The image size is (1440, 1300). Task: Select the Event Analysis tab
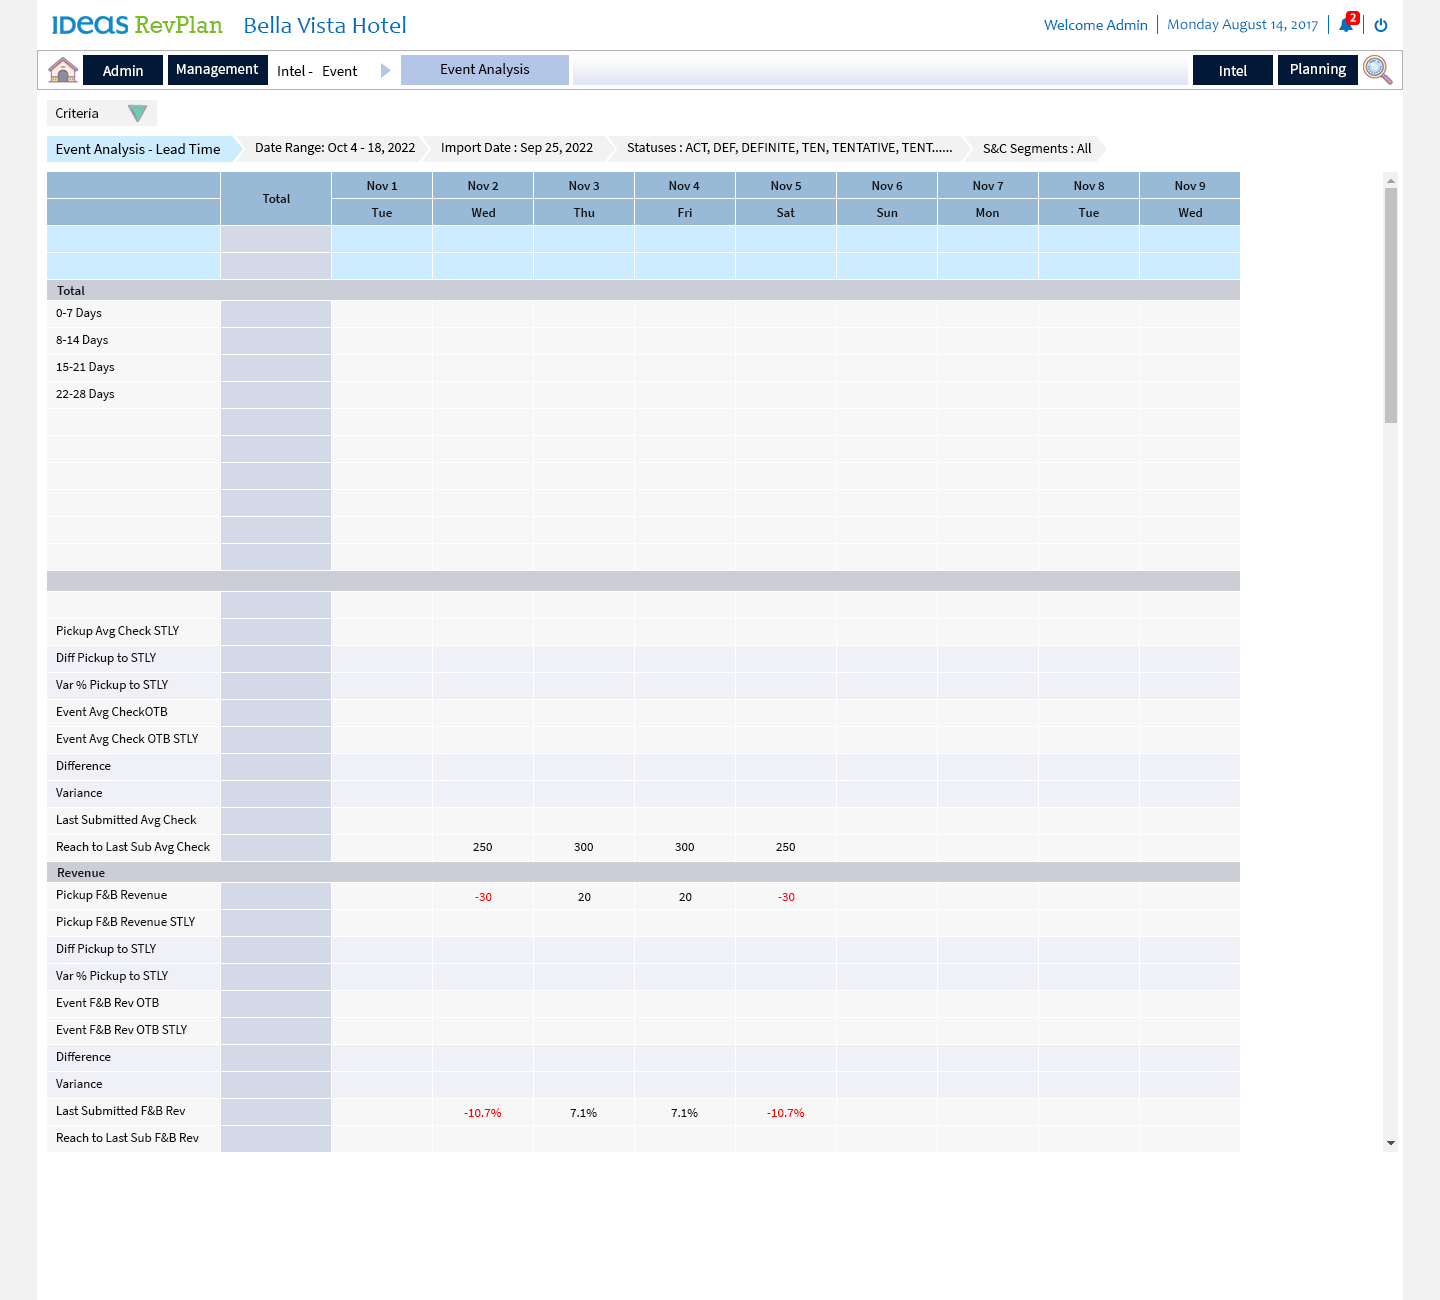click(x=485, y=70)
